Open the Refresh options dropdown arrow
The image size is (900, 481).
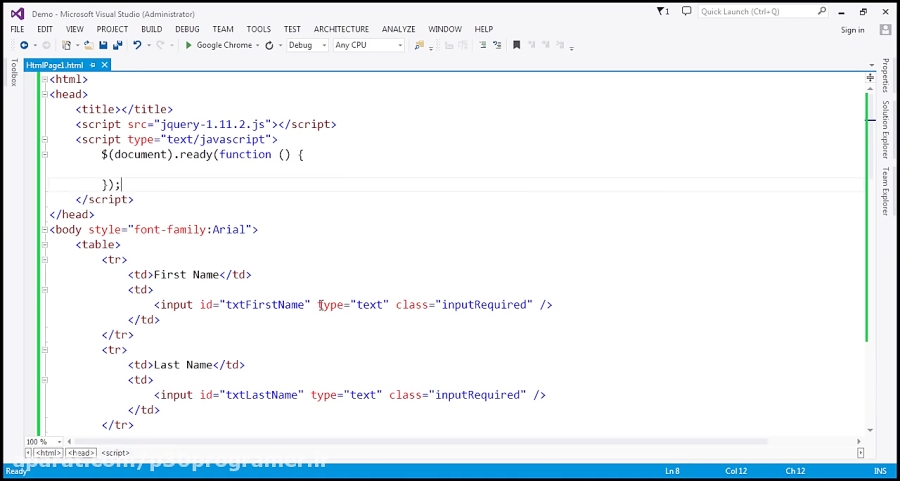(280, 45)
